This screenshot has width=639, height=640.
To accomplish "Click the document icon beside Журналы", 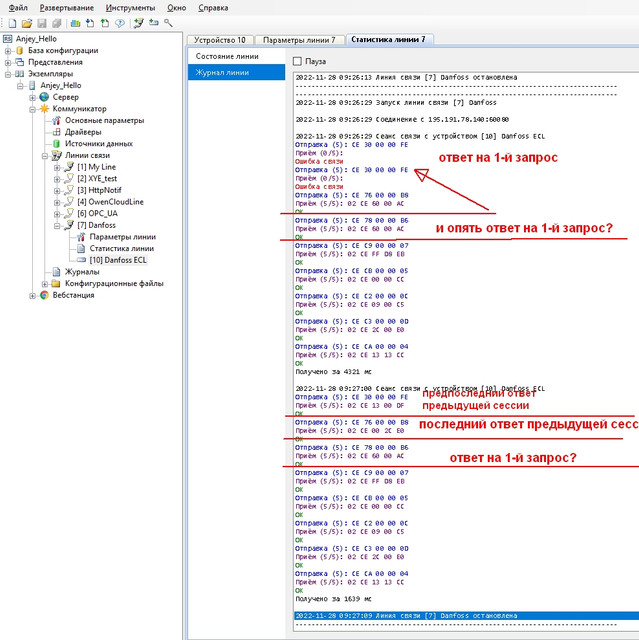I will click(x=57, y=272).
